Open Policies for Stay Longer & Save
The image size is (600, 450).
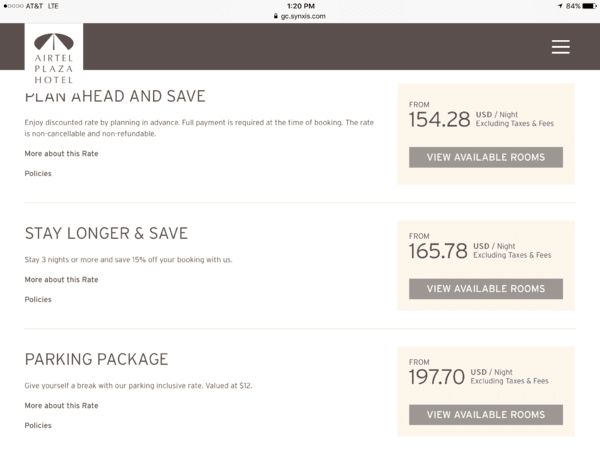38,299
